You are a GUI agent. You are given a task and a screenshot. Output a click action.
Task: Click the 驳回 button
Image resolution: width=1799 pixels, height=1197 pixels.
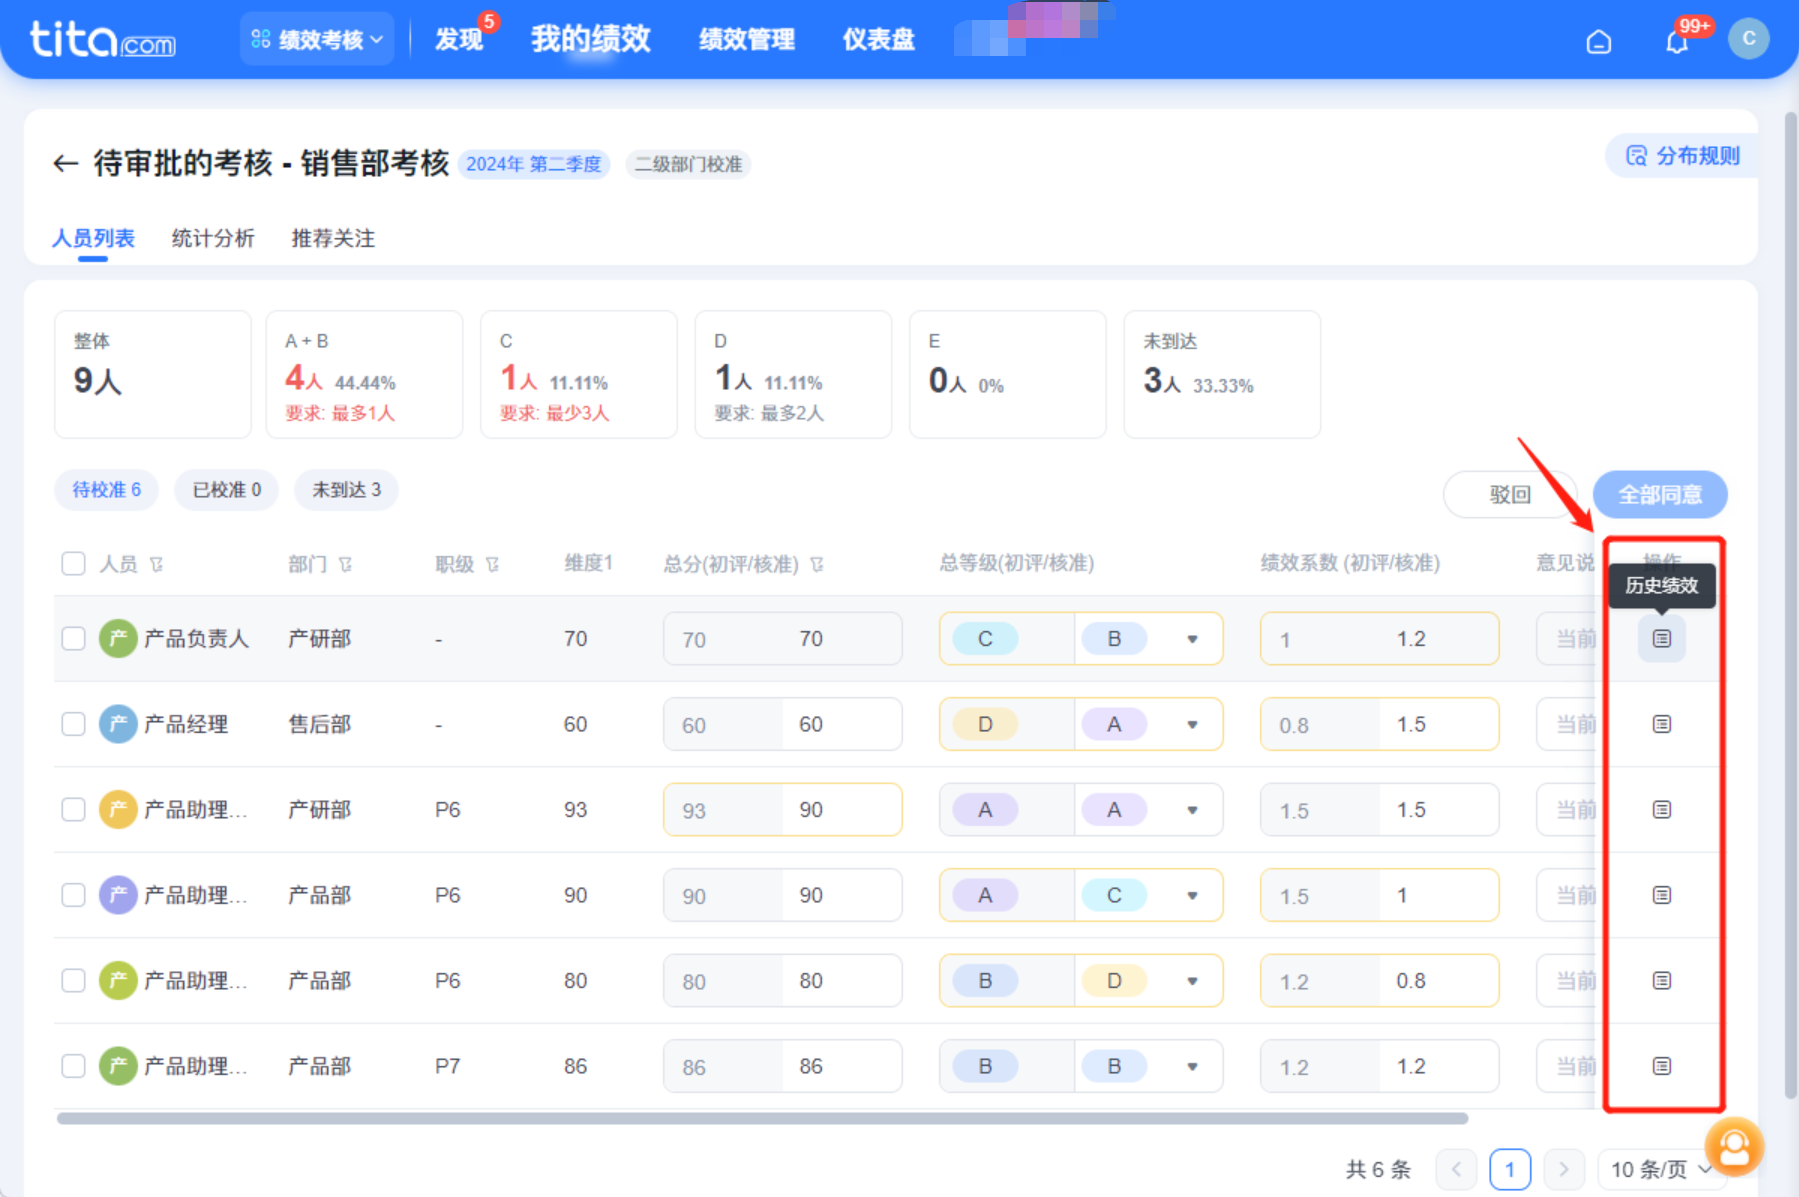coord(1509,494)
